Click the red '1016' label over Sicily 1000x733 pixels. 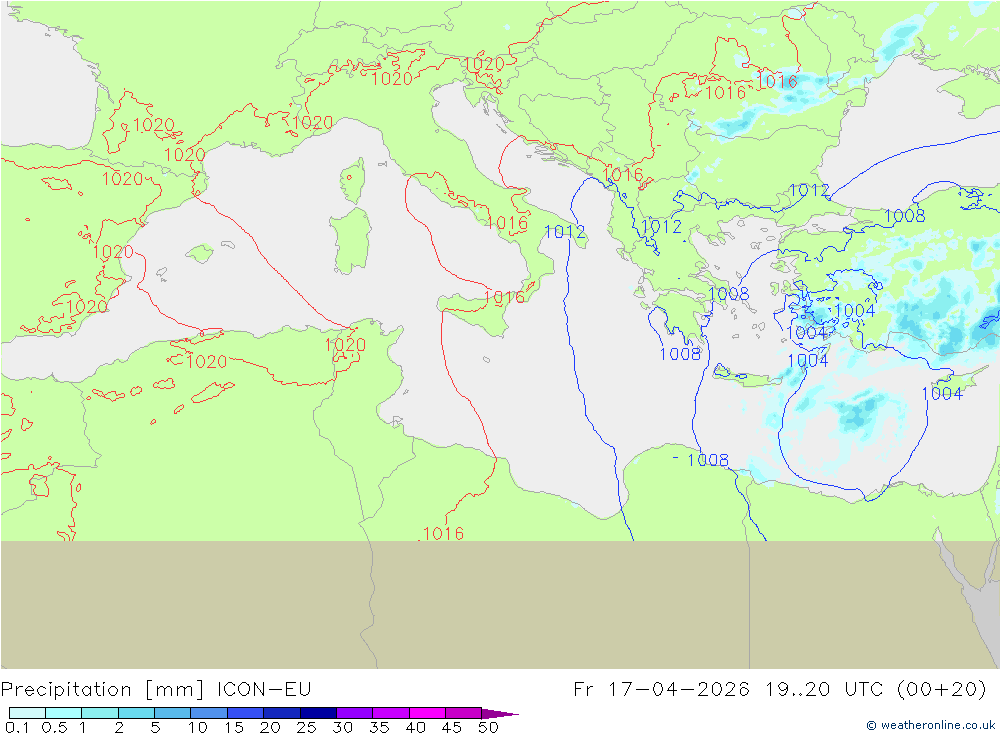point(504,297)
